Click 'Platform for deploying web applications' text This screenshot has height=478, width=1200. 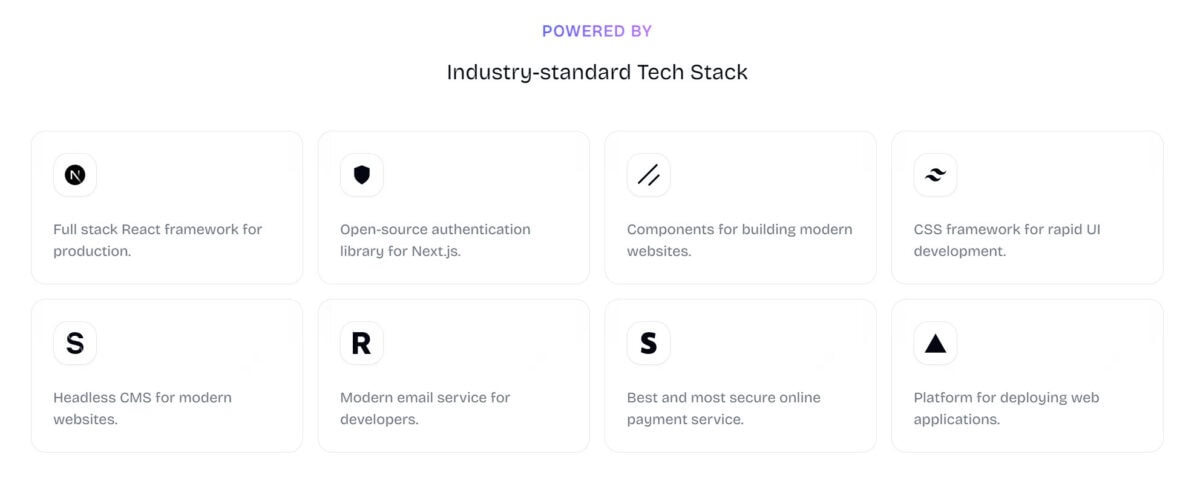(1006, 408)
